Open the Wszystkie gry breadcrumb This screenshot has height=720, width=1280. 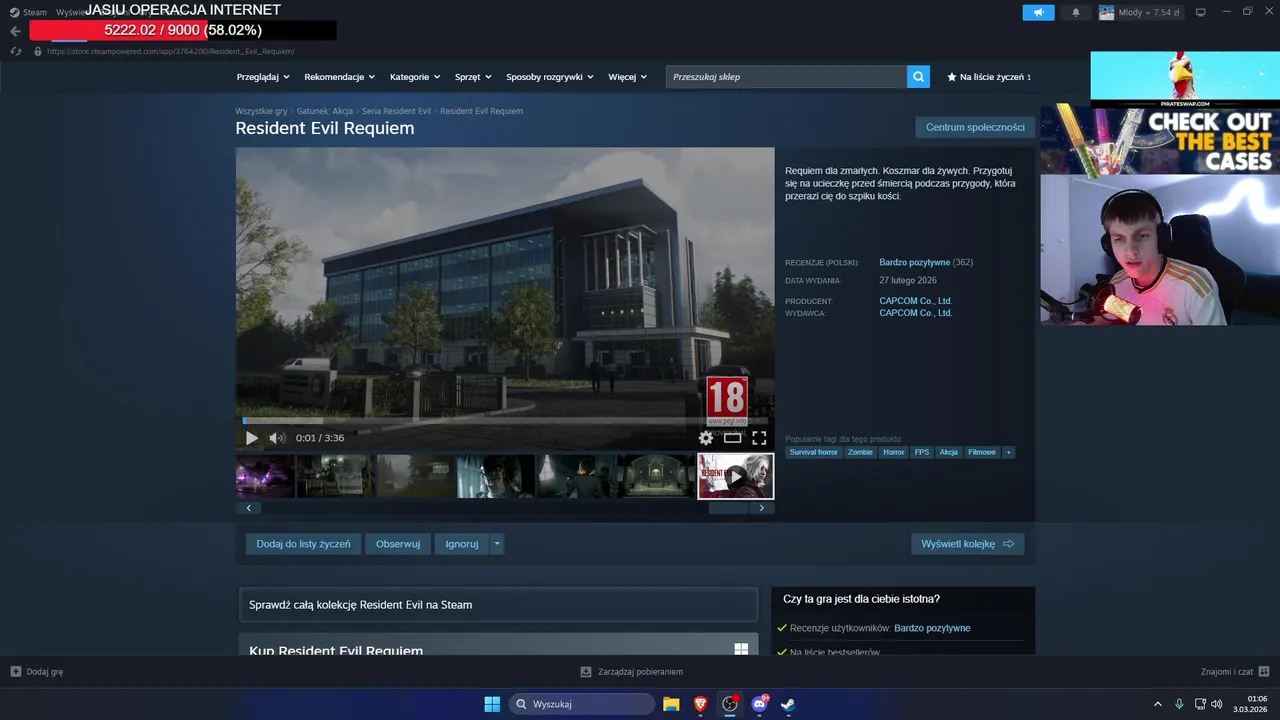[x=261, y=111]
